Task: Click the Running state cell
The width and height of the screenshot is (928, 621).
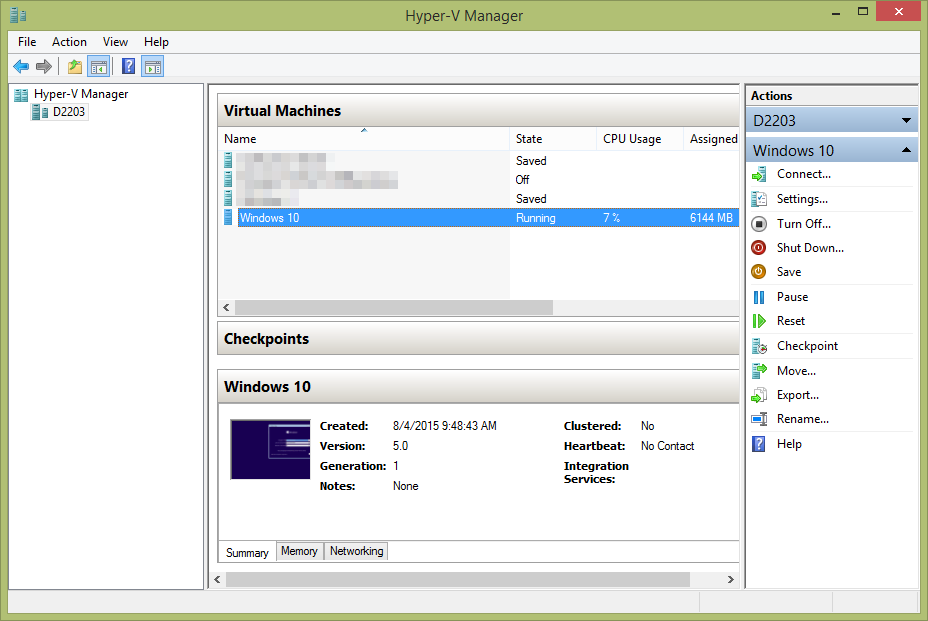Action: [x=536, y=218]
